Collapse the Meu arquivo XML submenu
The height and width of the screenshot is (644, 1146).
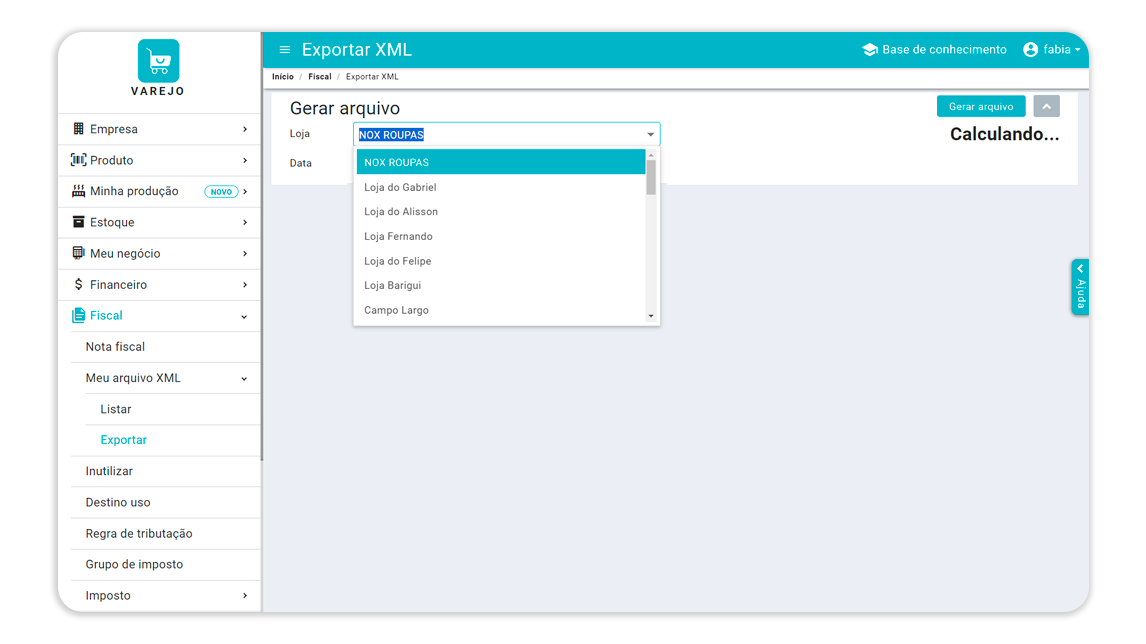(244, 379)
